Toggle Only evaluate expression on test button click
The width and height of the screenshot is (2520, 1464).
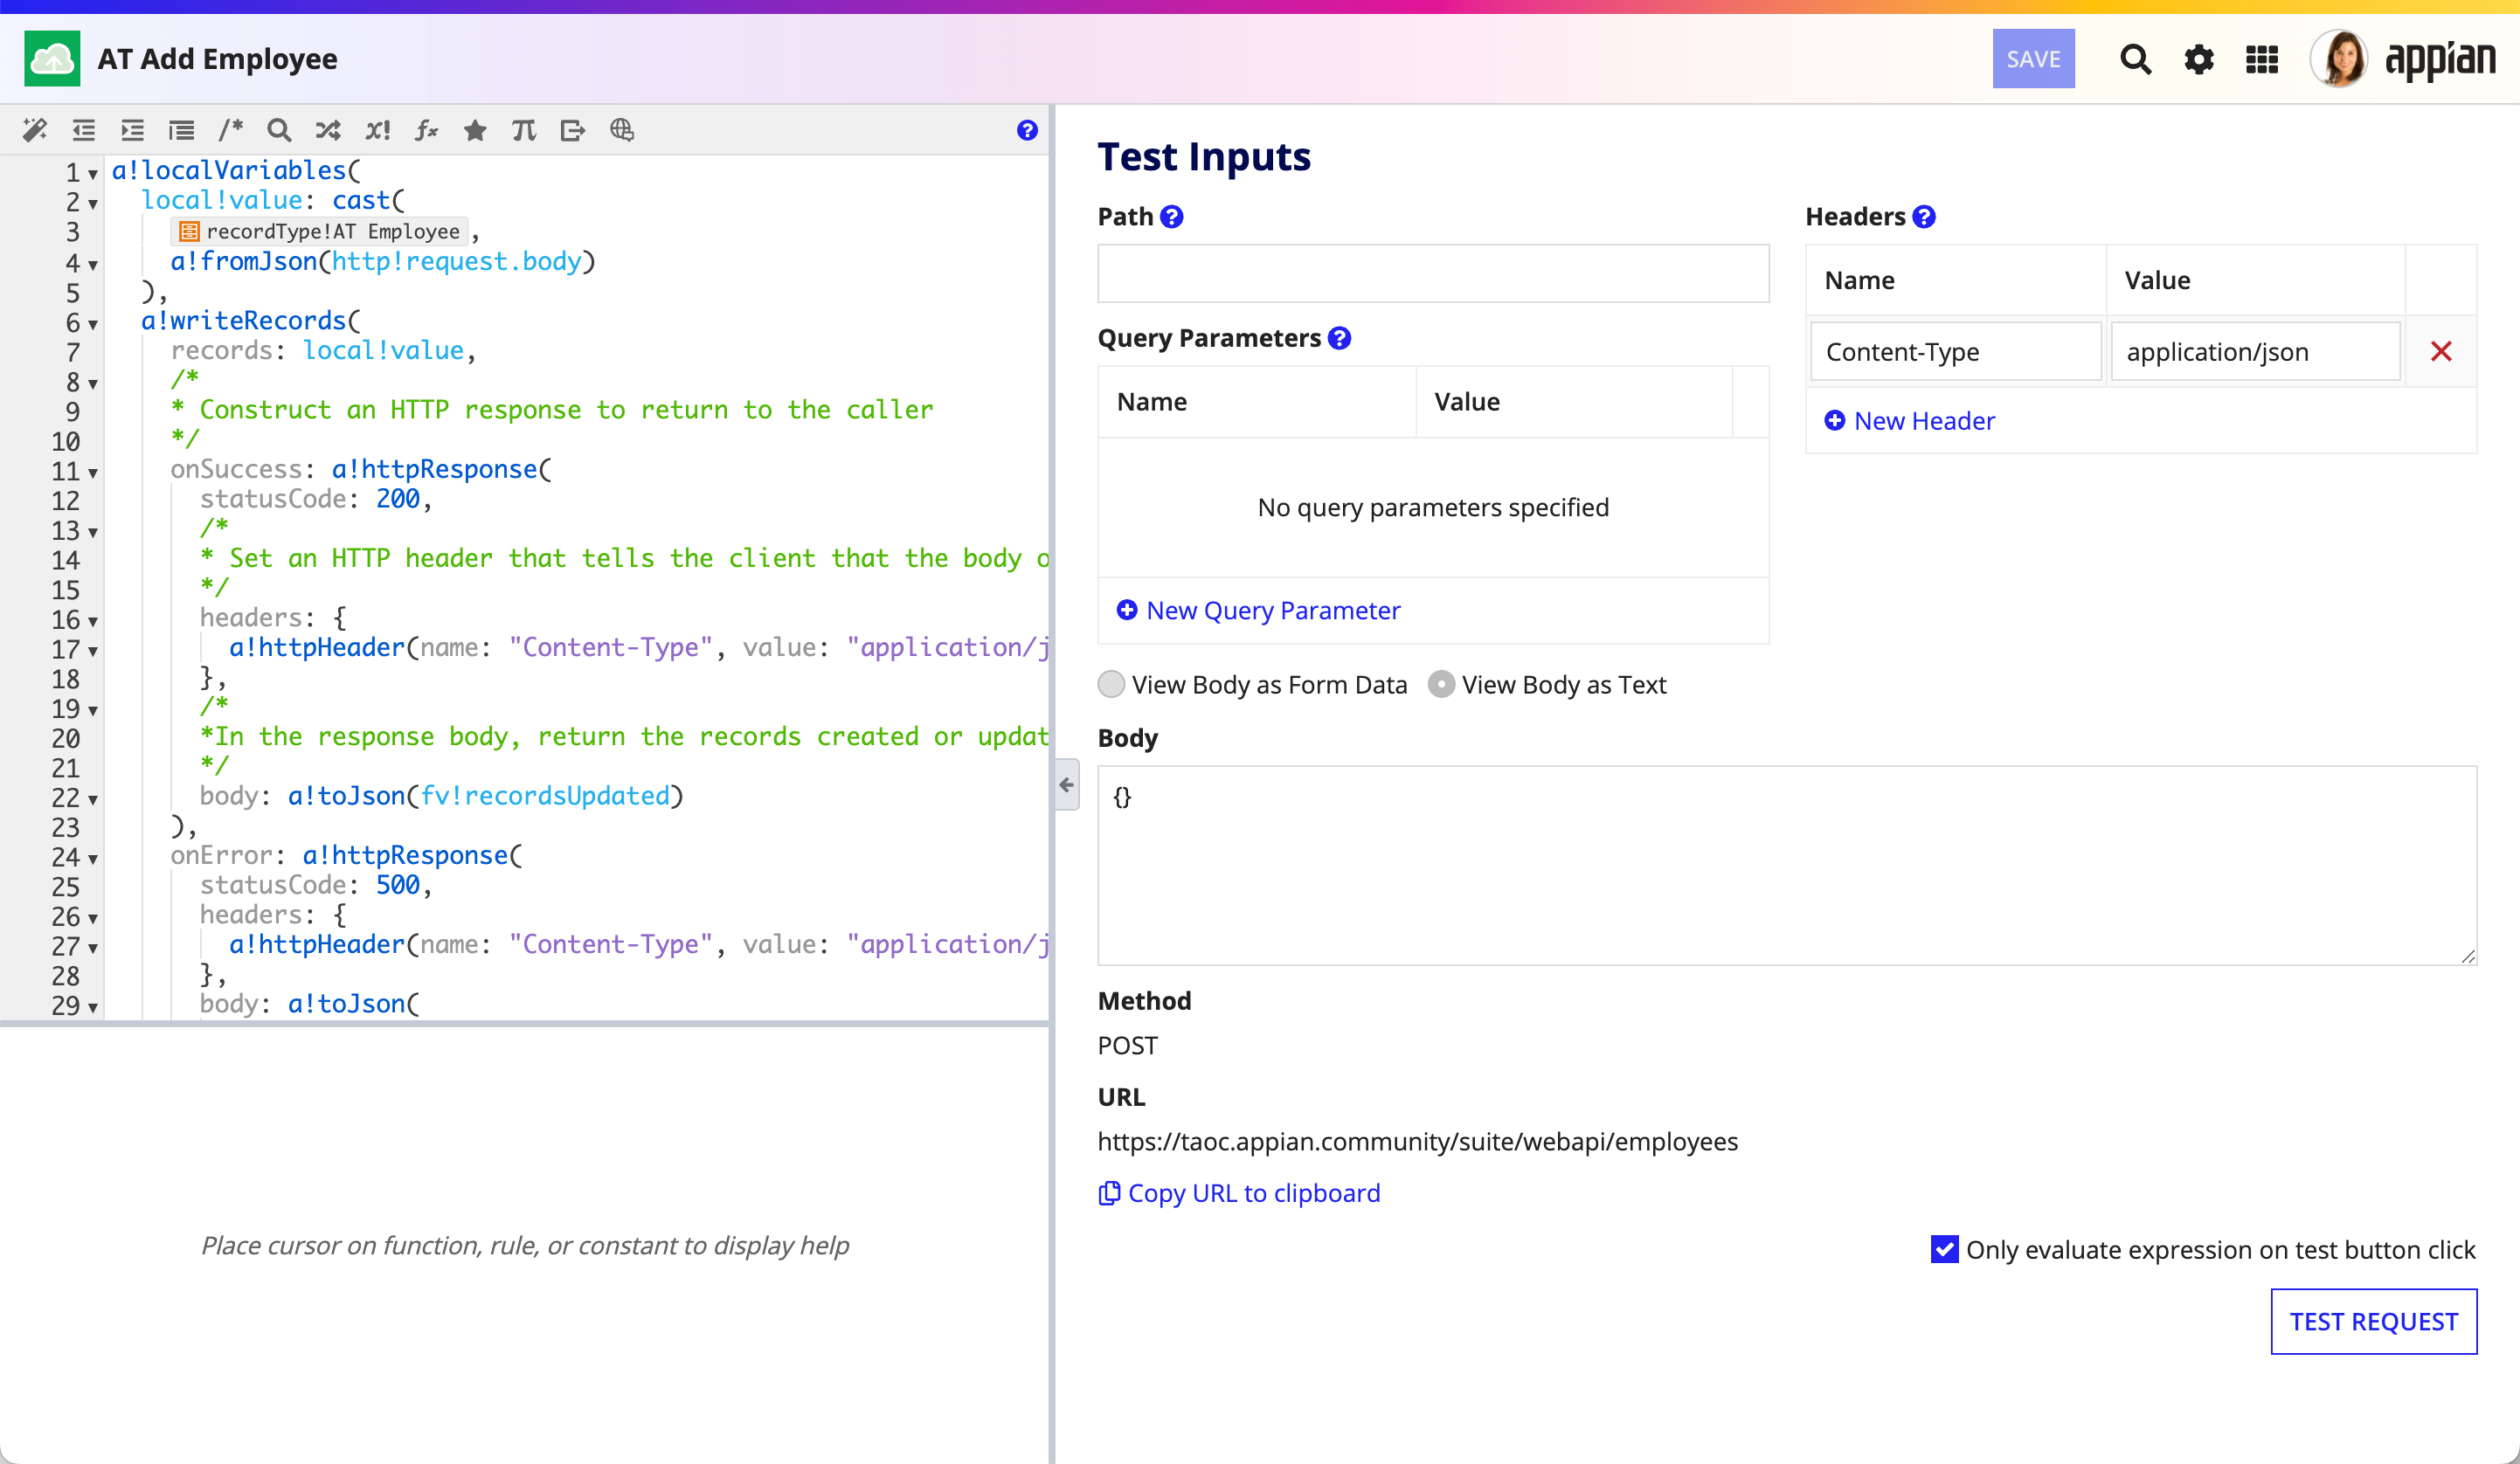pos(1945,1249)
